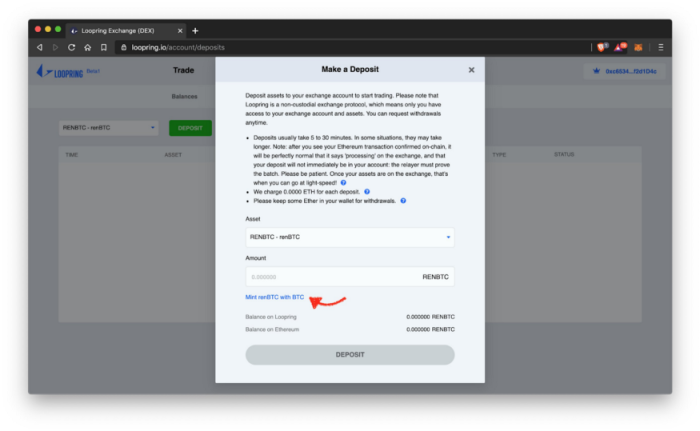Click the Amount input field

click(x=350, y=276)
